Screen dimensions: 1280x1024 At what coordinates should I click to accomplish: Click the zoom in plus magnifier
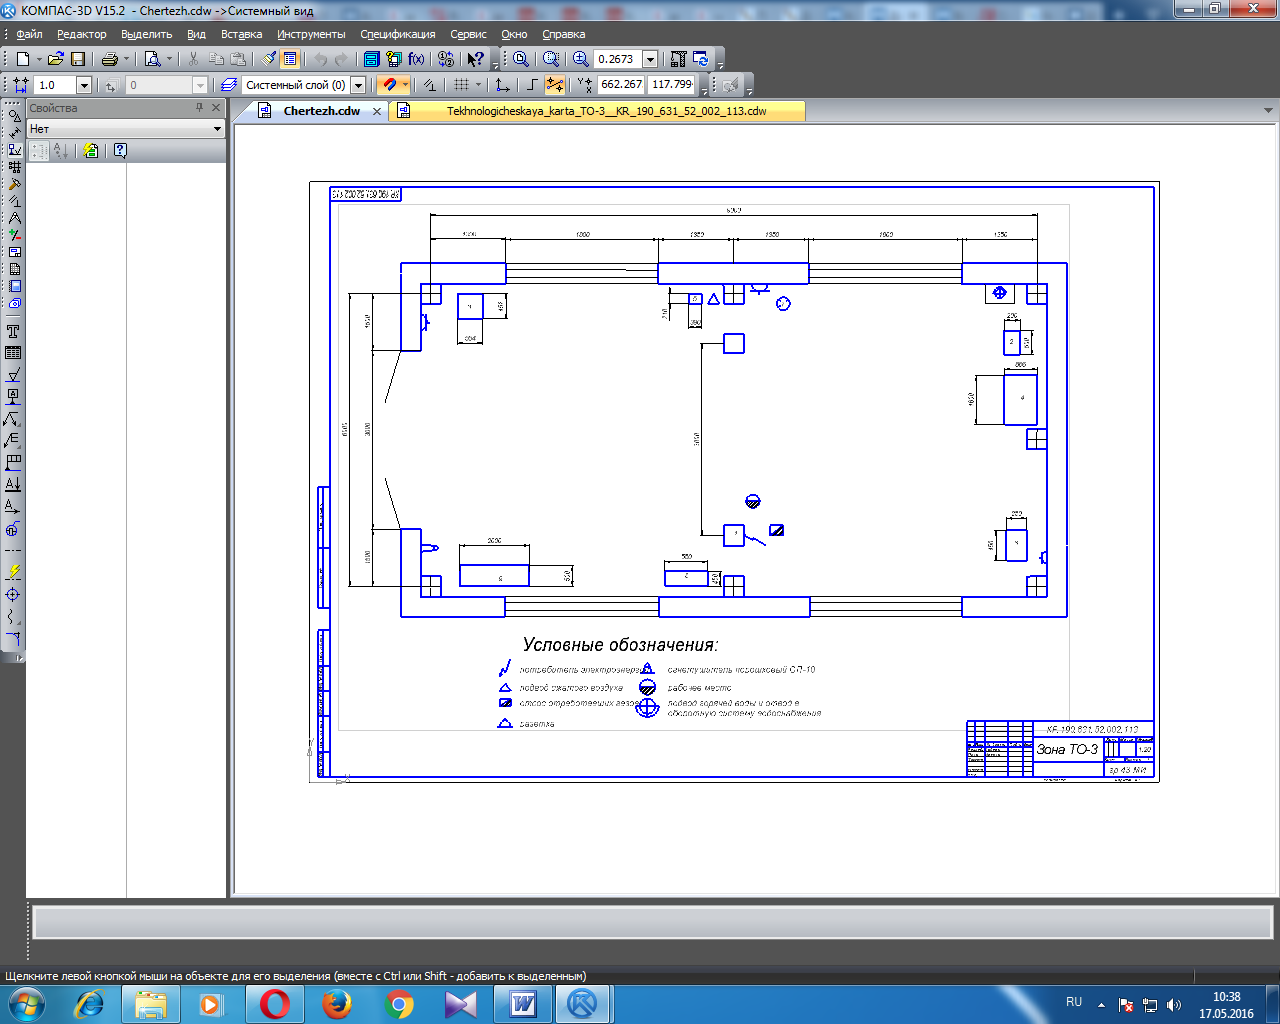tap(581, 59)
